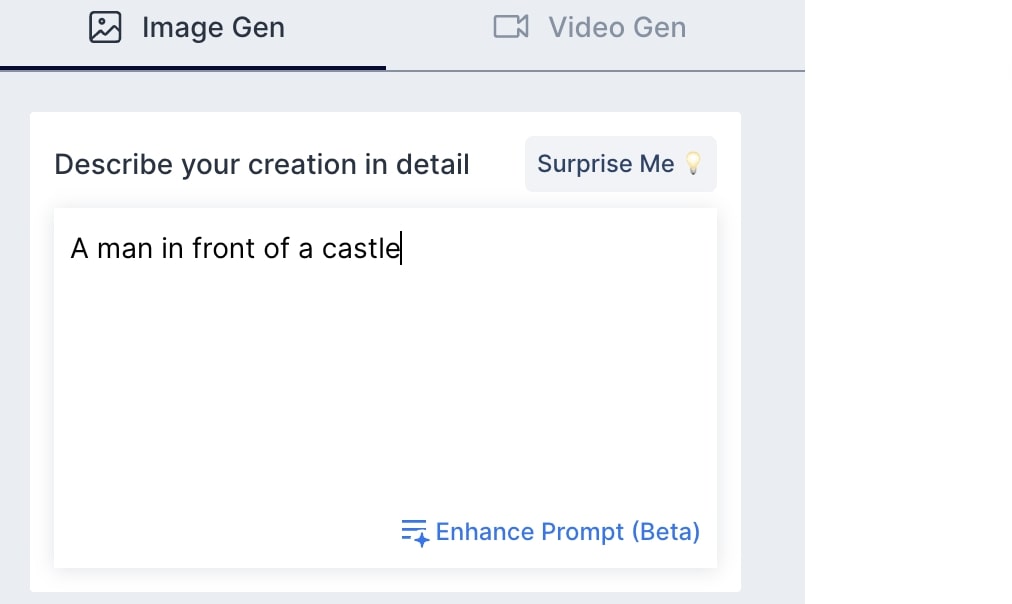The image size is (1012, 604).
Task: Click the Describe your creation heading area
Action: coord(262,164)
